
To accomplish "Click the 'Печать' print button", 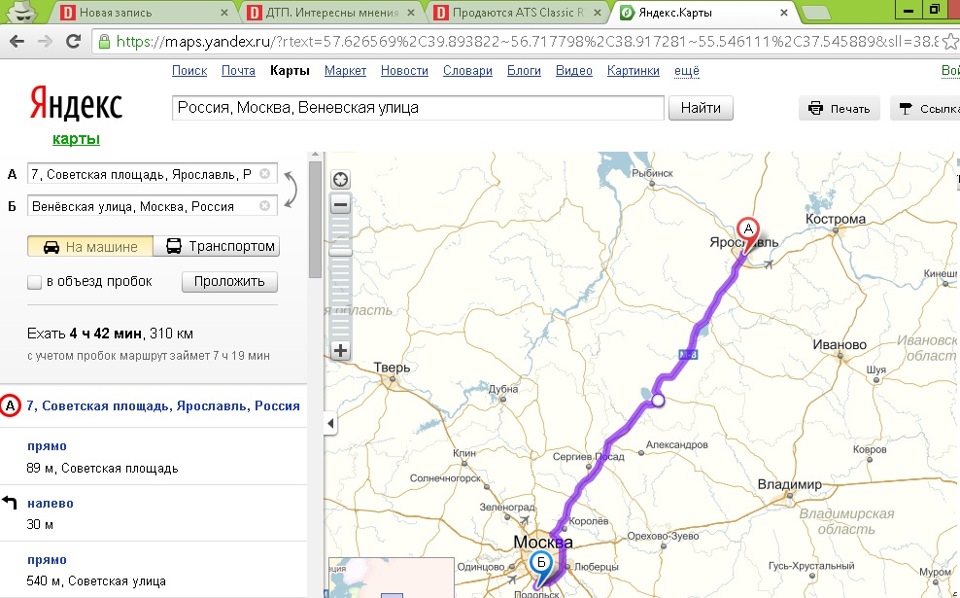I will coord(839,108).
